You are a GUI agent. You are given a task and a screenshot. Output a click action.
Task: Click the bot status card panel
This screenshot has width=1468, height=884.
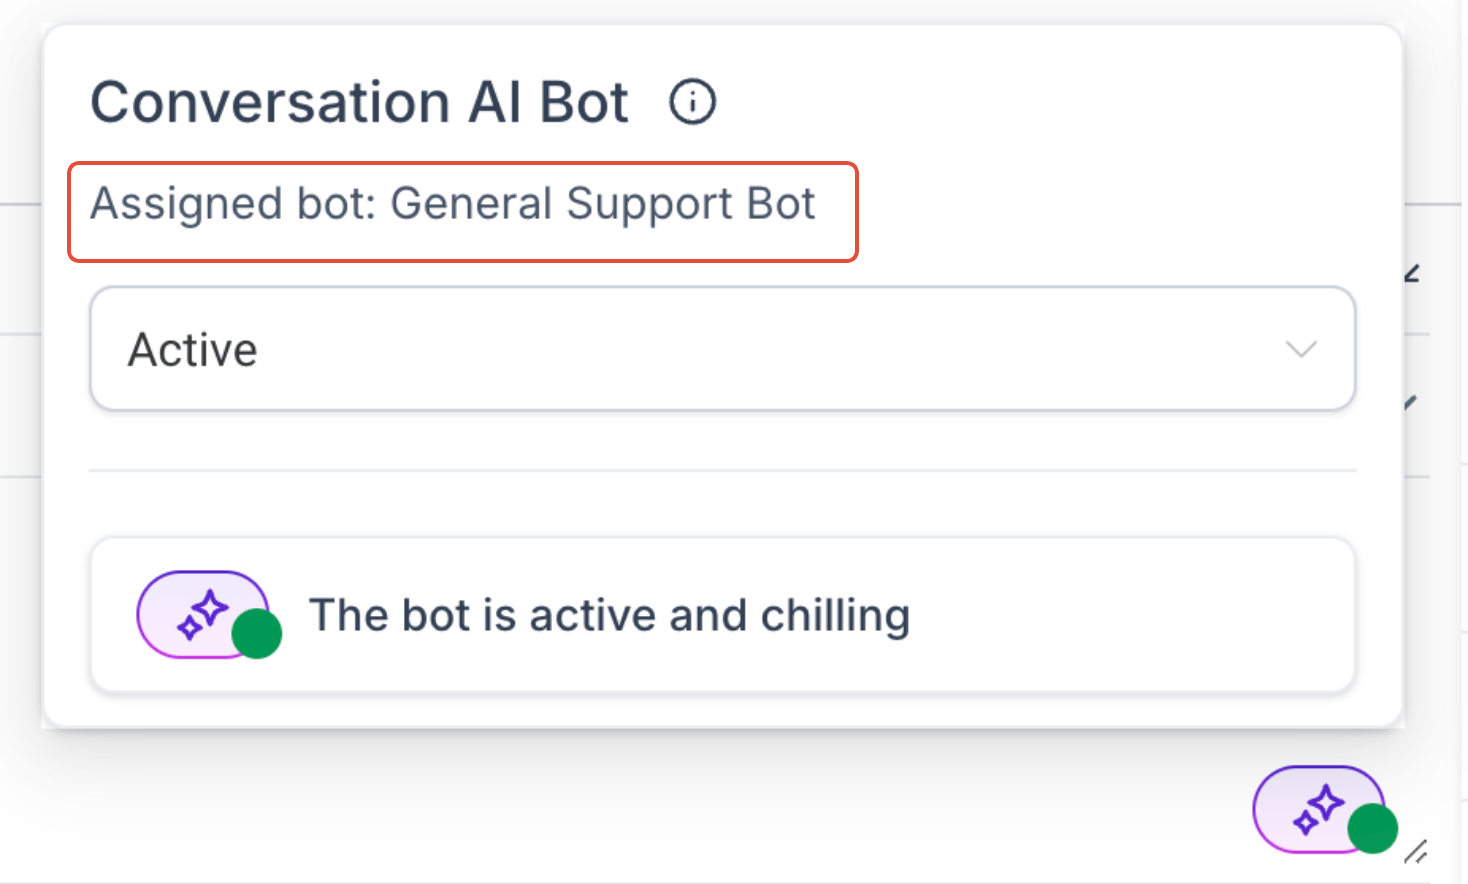[722, 615]
